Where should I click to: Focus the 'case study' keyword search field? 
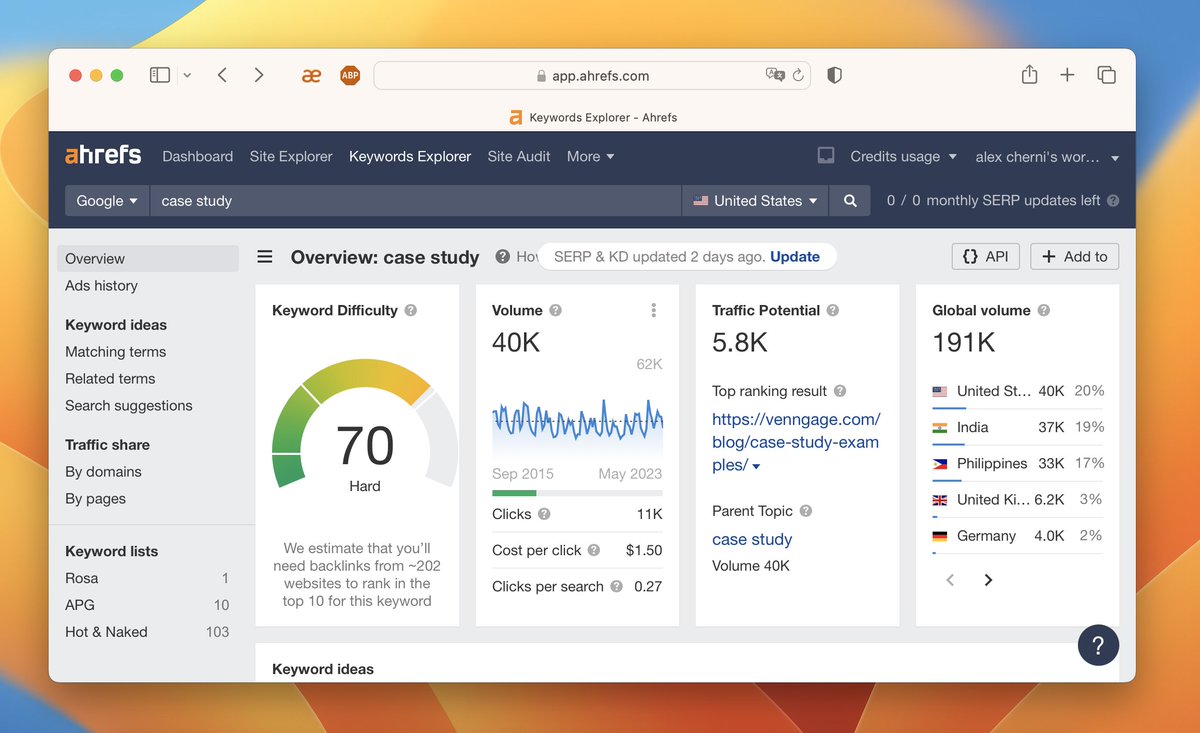coord(415,200)
